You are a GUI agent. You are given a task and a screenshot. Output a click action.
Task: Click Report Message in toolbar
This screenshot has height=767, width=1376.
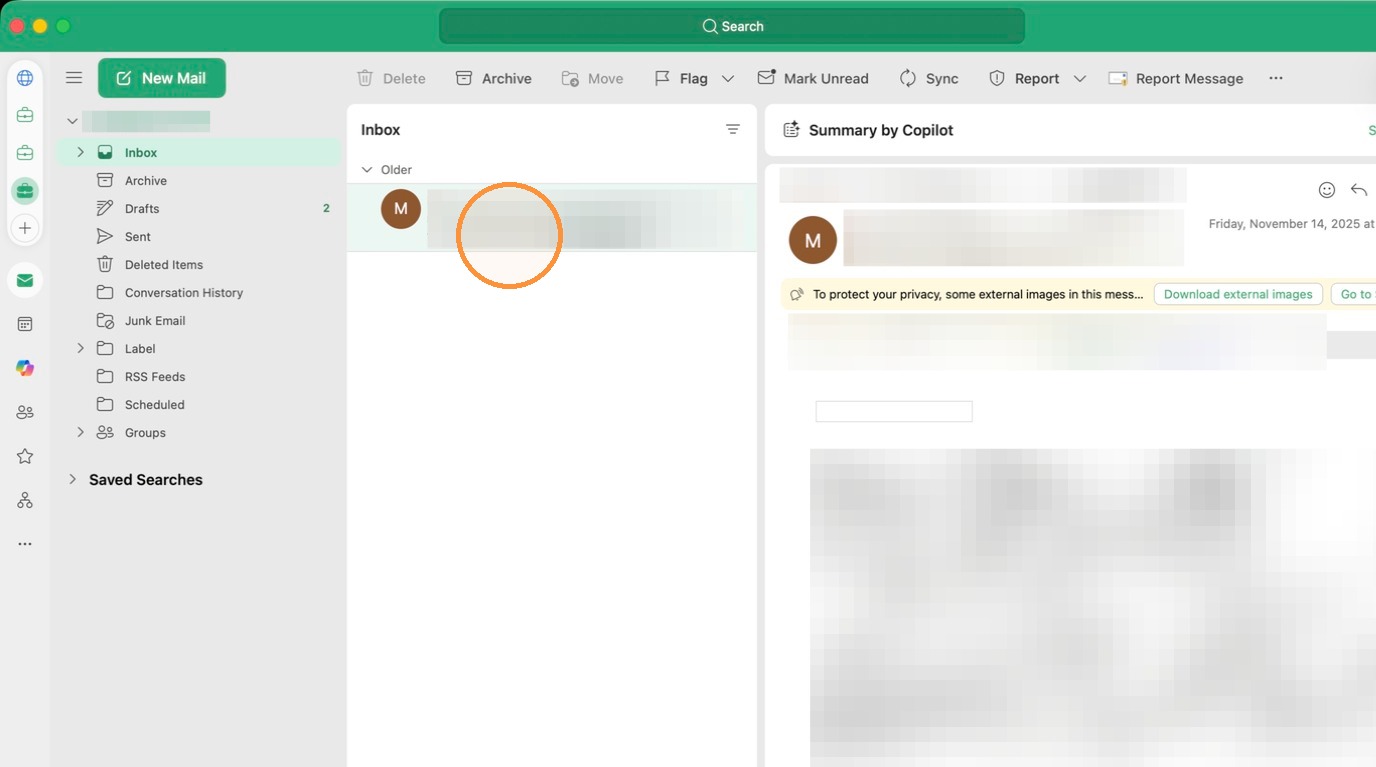pyautogui.click(x=1176, y=78)
